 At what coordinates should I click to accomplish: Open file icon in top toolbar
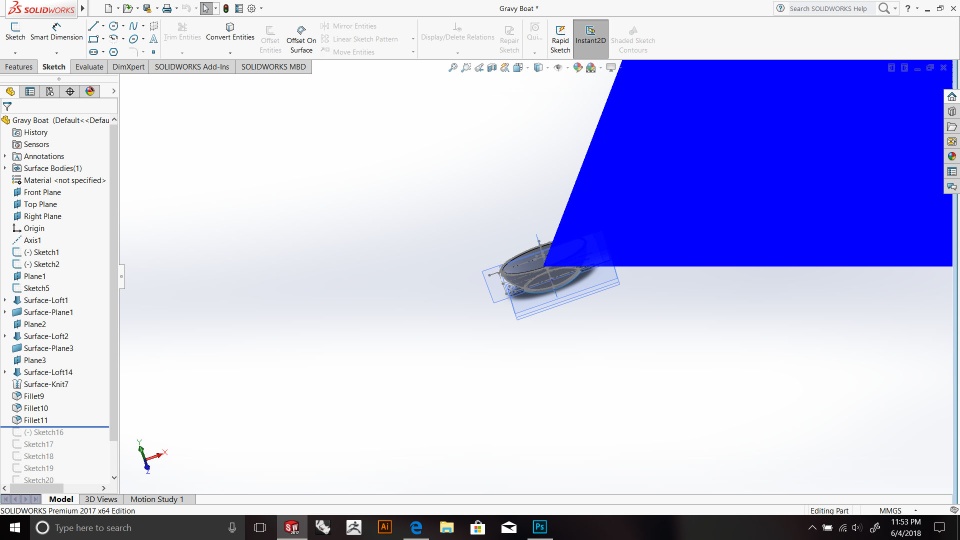(x=127, y=9)
